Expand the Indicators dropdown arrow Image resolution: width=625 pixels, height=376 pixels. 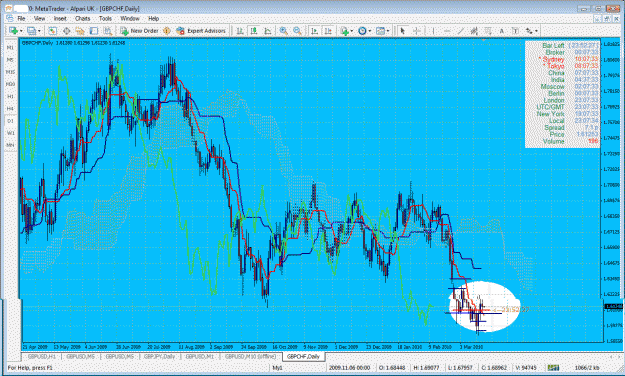tap(352, 31)
